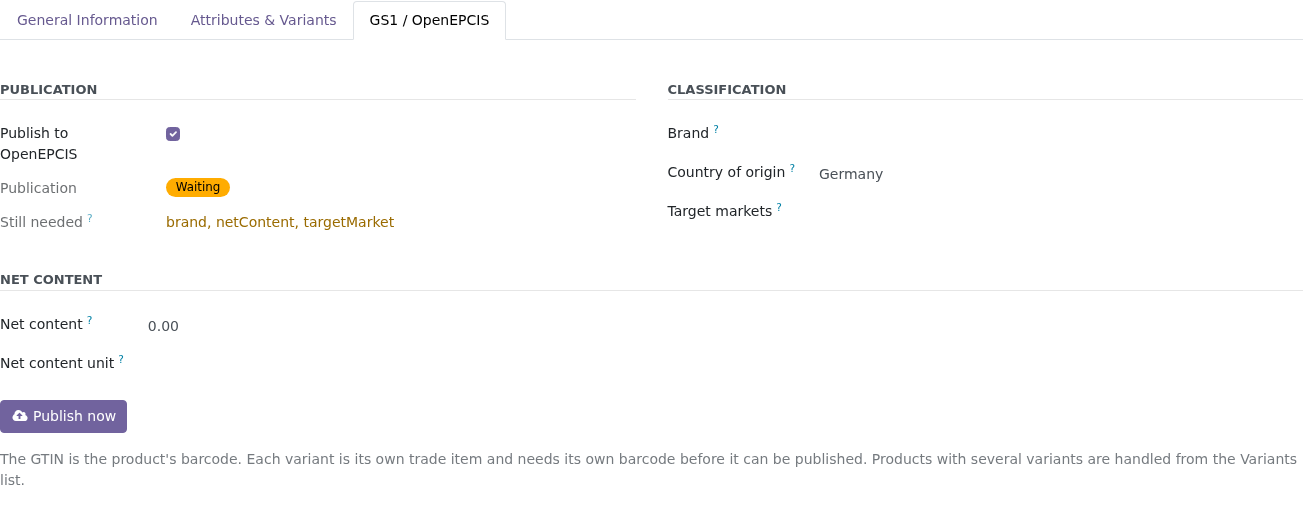The image size is (1303, 523).
Task: Click the Target markets help question mark
Action: [779, 207]
